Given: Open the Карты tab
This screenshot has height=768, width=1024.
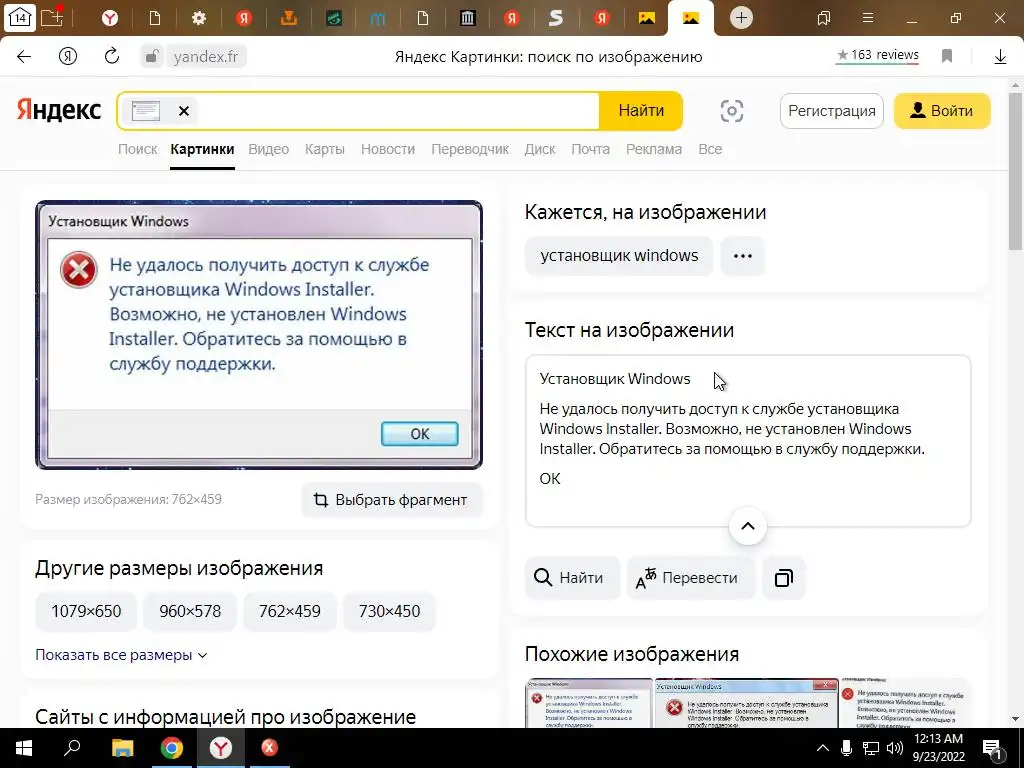Looking at the screenshot, I should (325, 149).
